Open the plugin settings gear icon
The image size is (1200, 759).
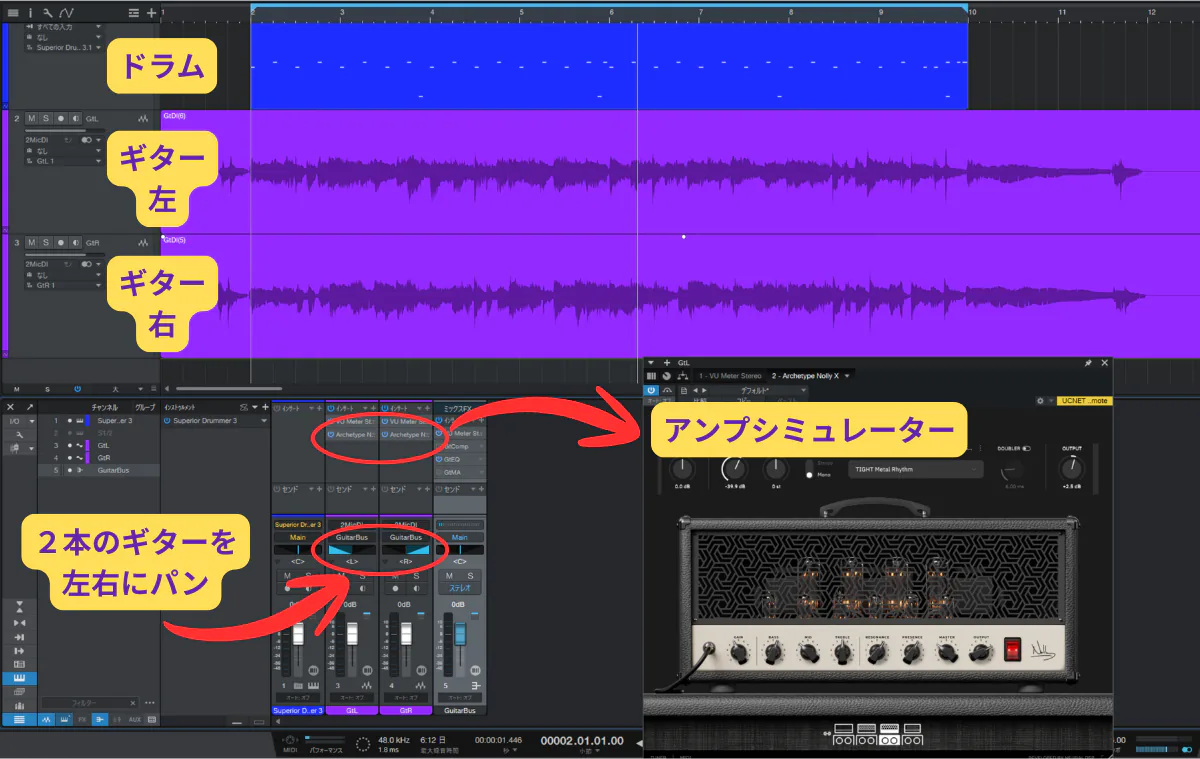coord(1040,401)
